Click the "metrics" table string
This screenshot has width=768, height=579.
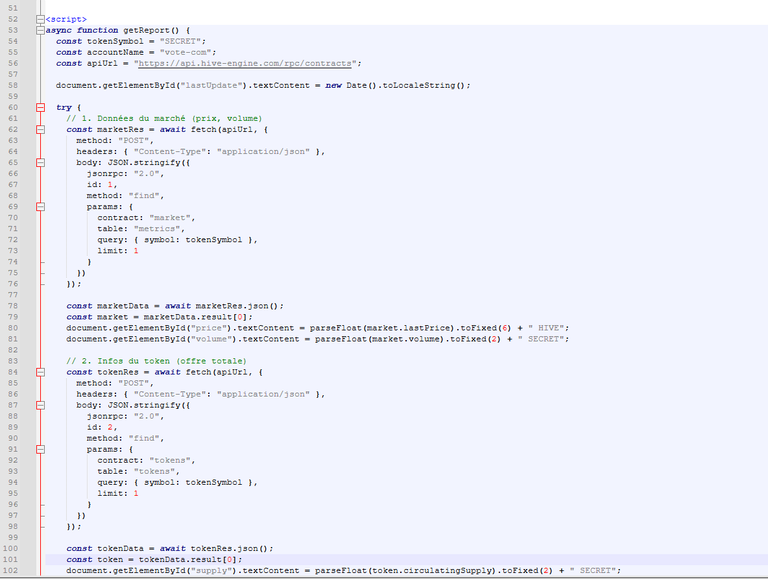click(157, 229)
